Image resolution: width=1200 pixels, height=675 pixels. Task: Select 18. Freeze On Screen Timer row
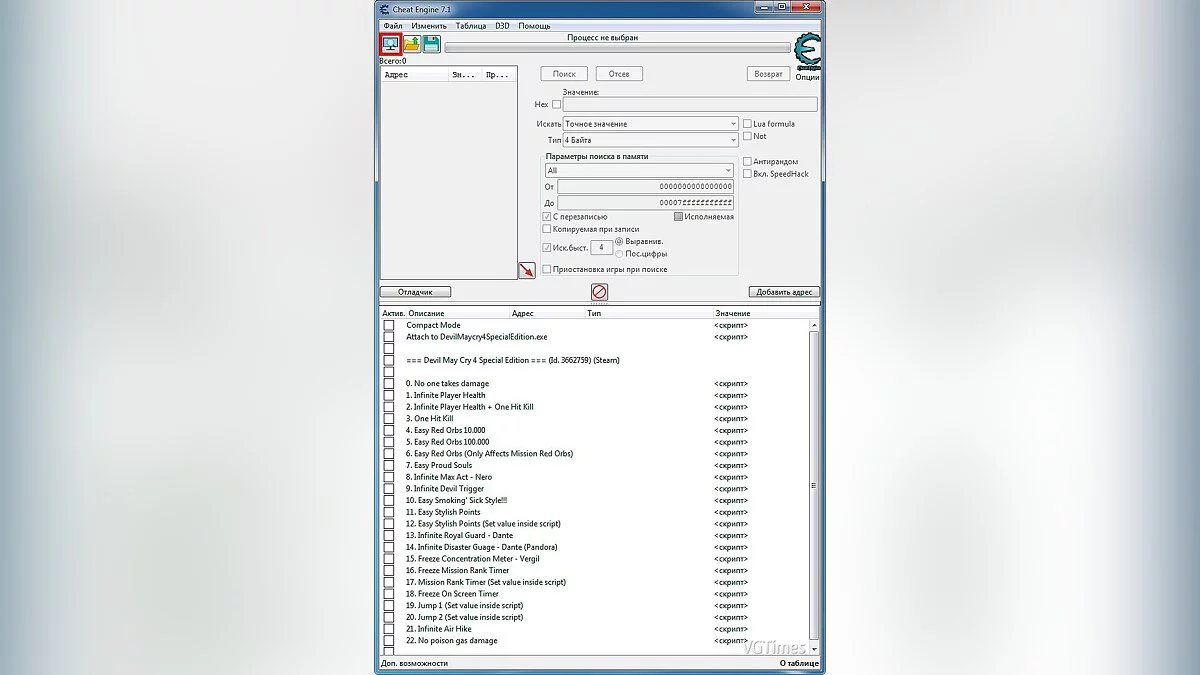595,594
